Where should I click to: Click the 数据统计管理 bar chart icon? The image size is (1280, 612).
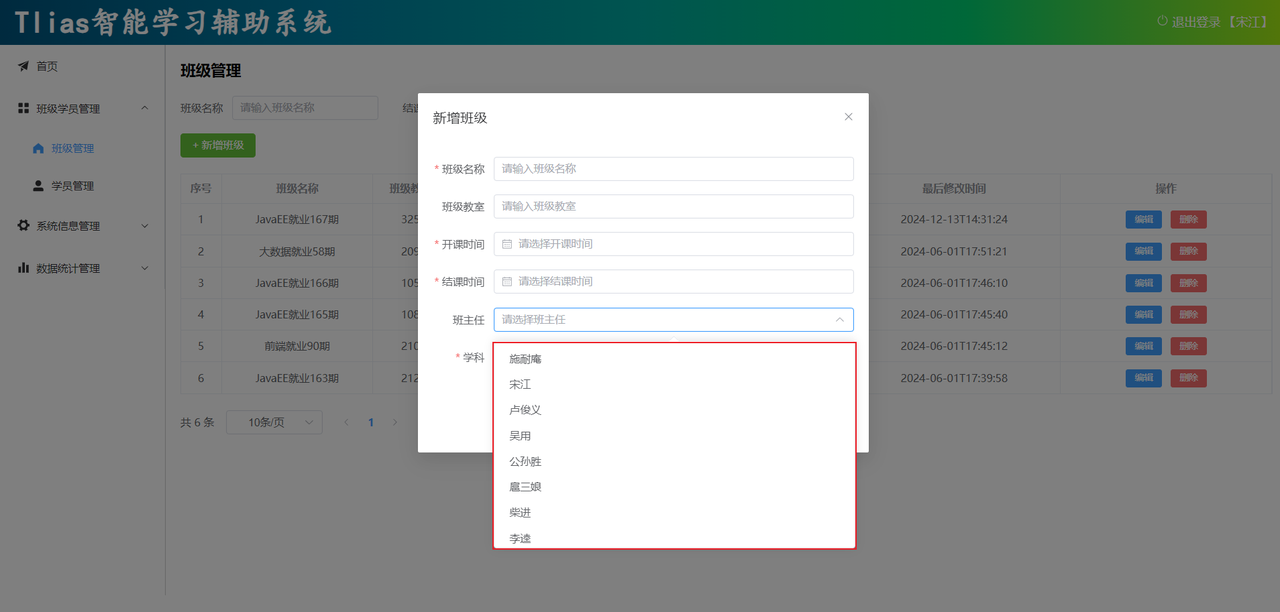[x=22, y=267]
